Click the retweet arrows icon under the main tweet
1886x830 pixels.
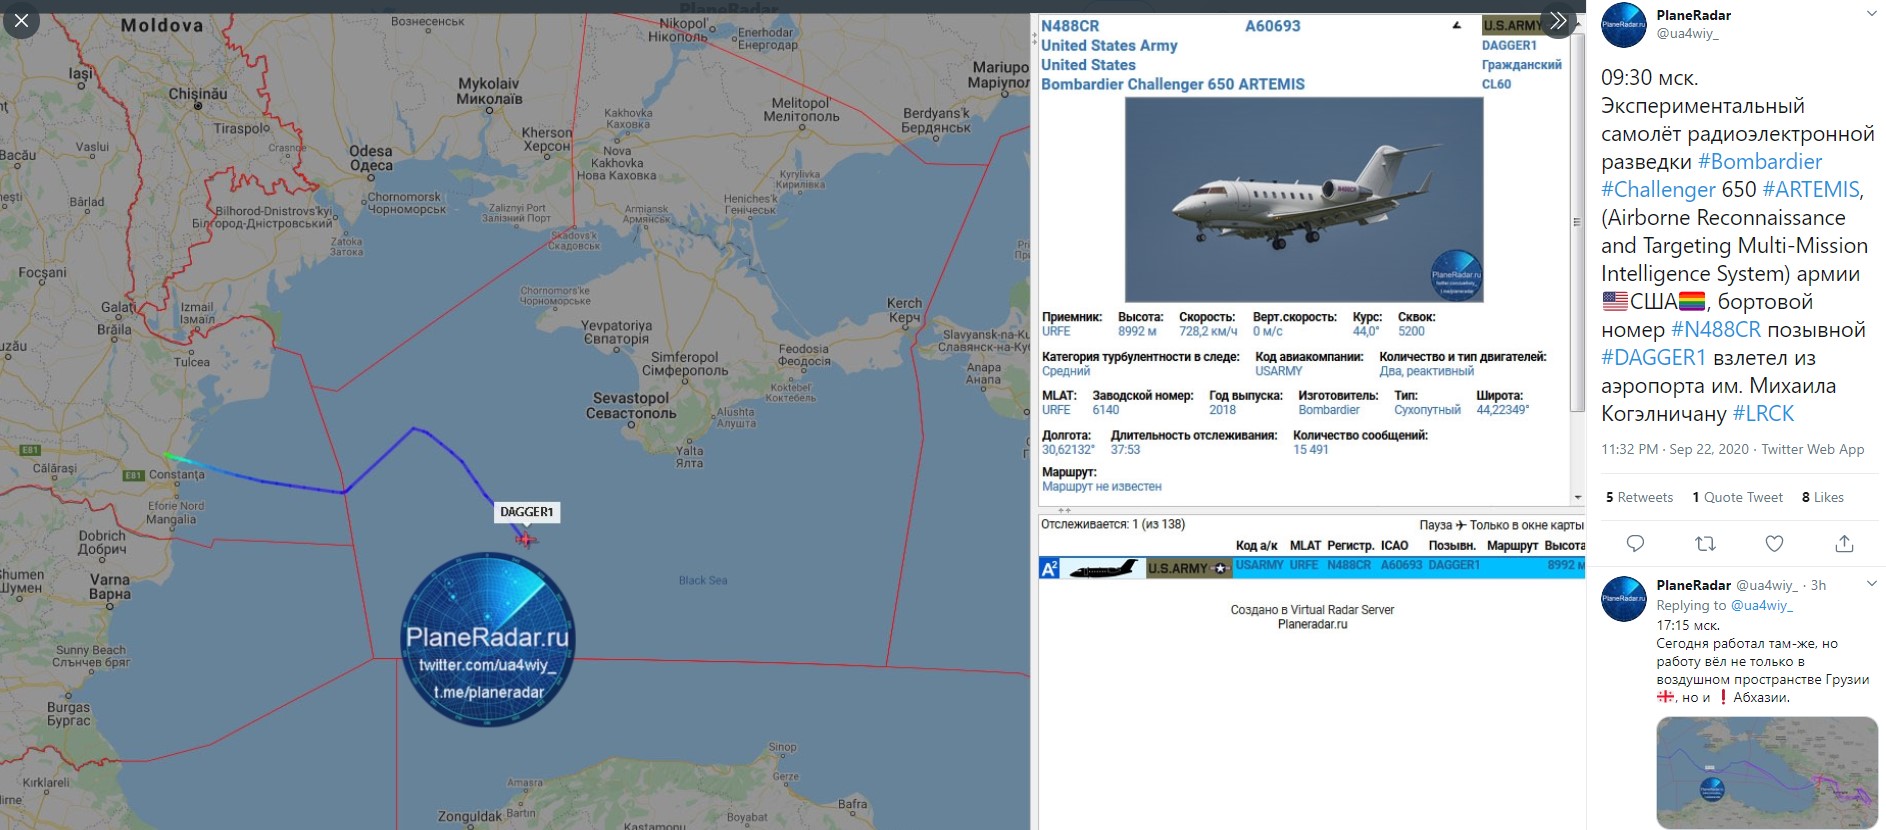click(x=1705, y=543)
